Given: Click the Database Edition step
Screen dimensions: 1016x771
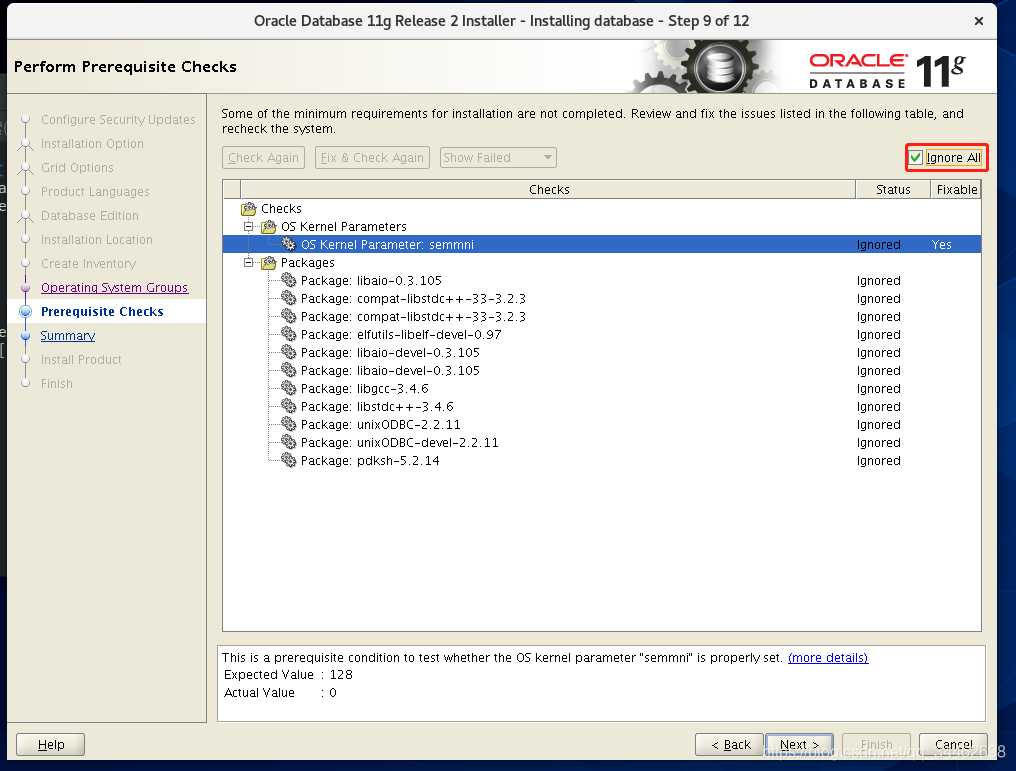Looking at the screenshot, I should 89,216.
